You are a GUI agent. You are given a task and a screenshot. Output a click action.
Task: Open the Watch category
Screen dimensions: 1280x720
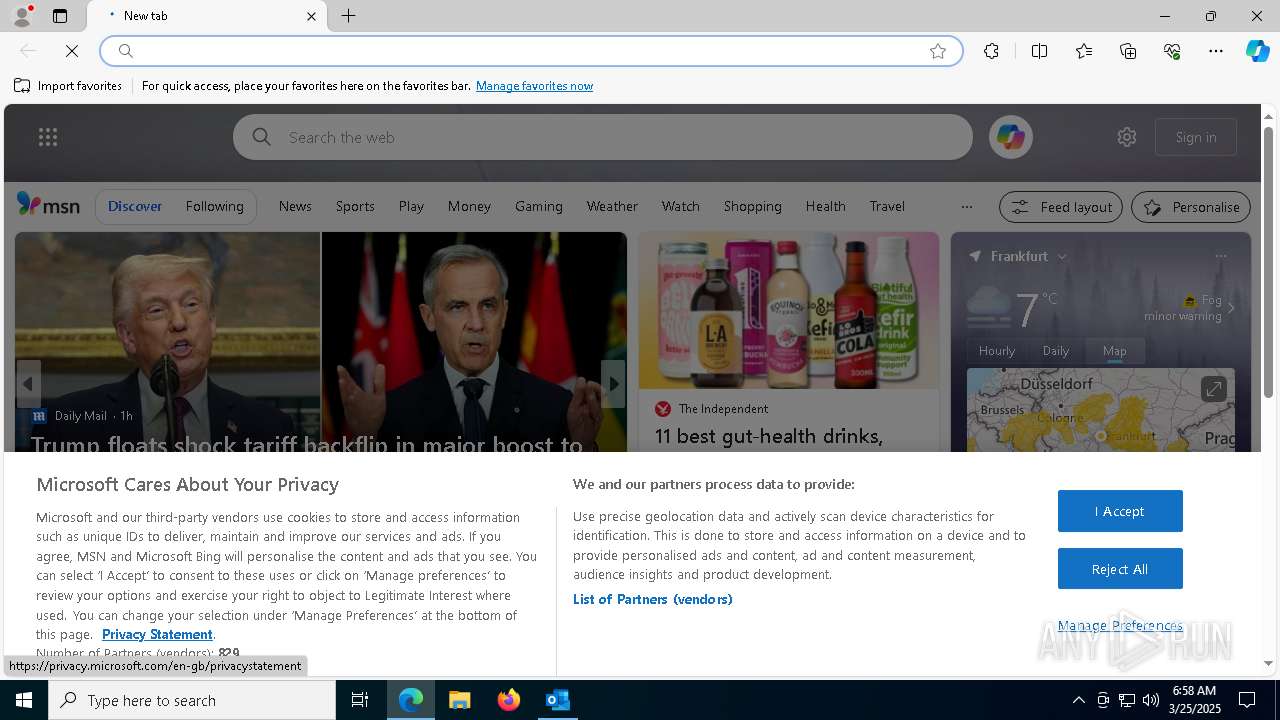[680, 206]
